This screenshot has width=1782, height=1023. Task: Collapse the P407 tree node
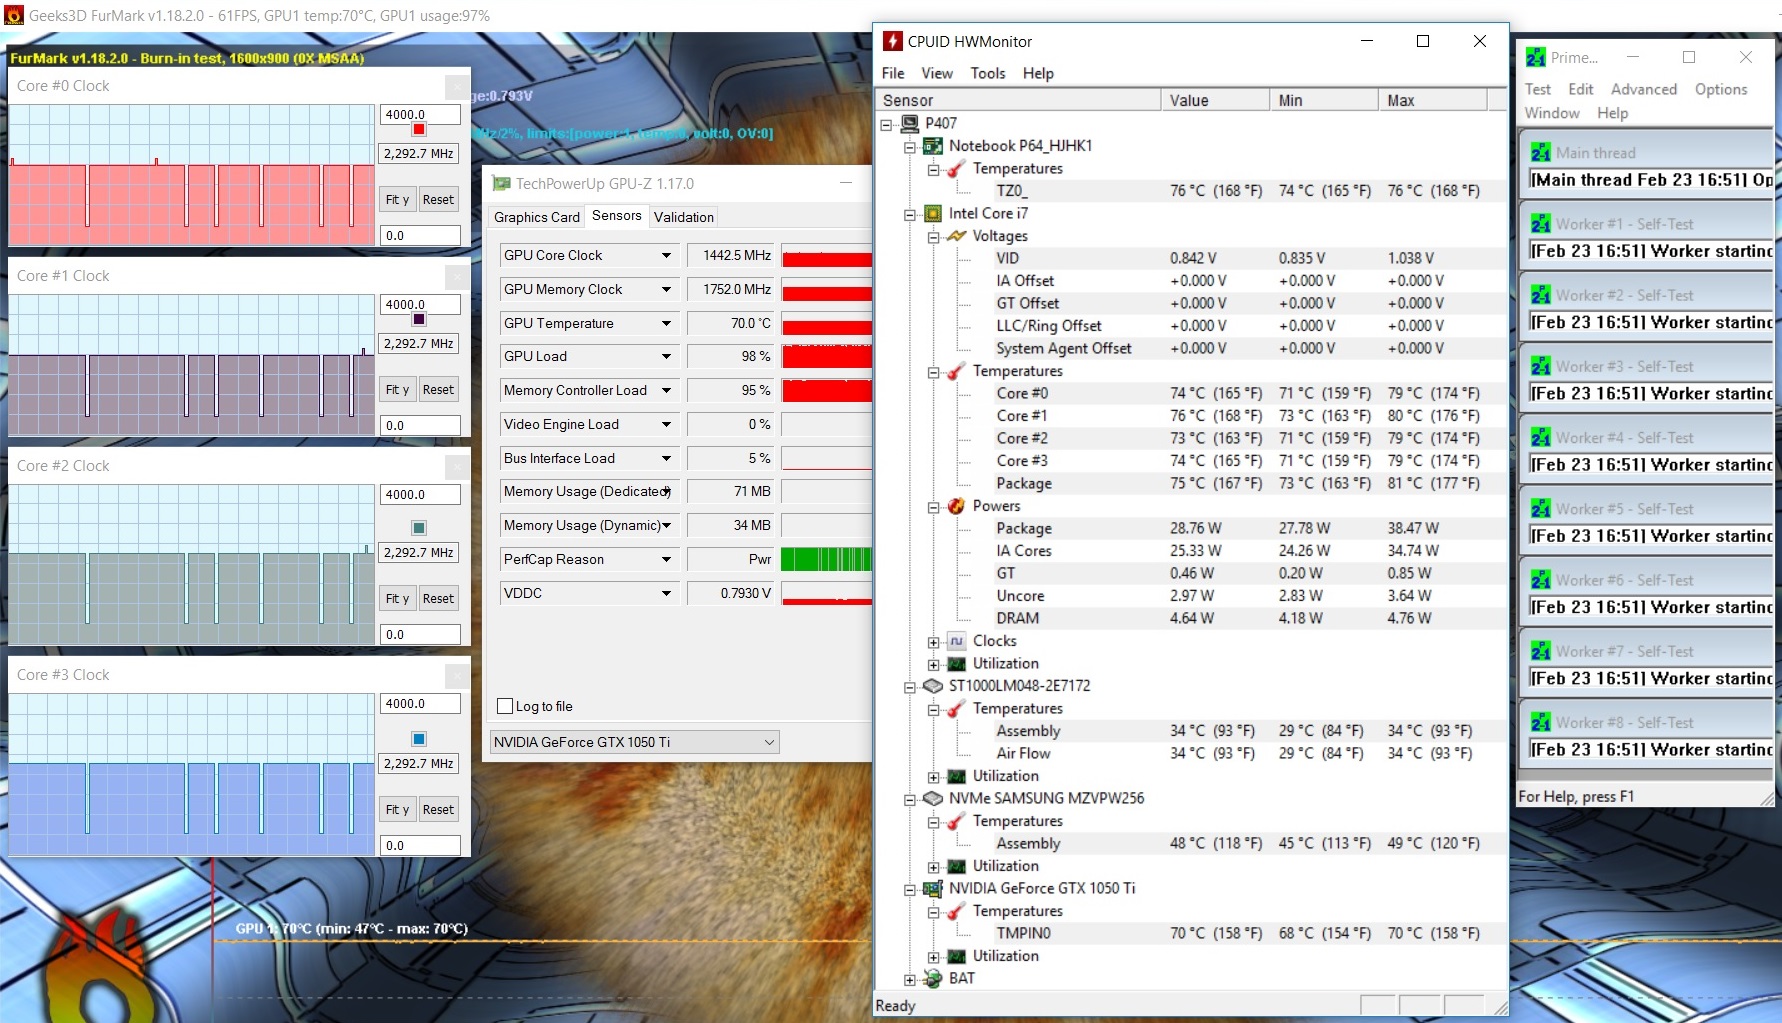(886, 124)
